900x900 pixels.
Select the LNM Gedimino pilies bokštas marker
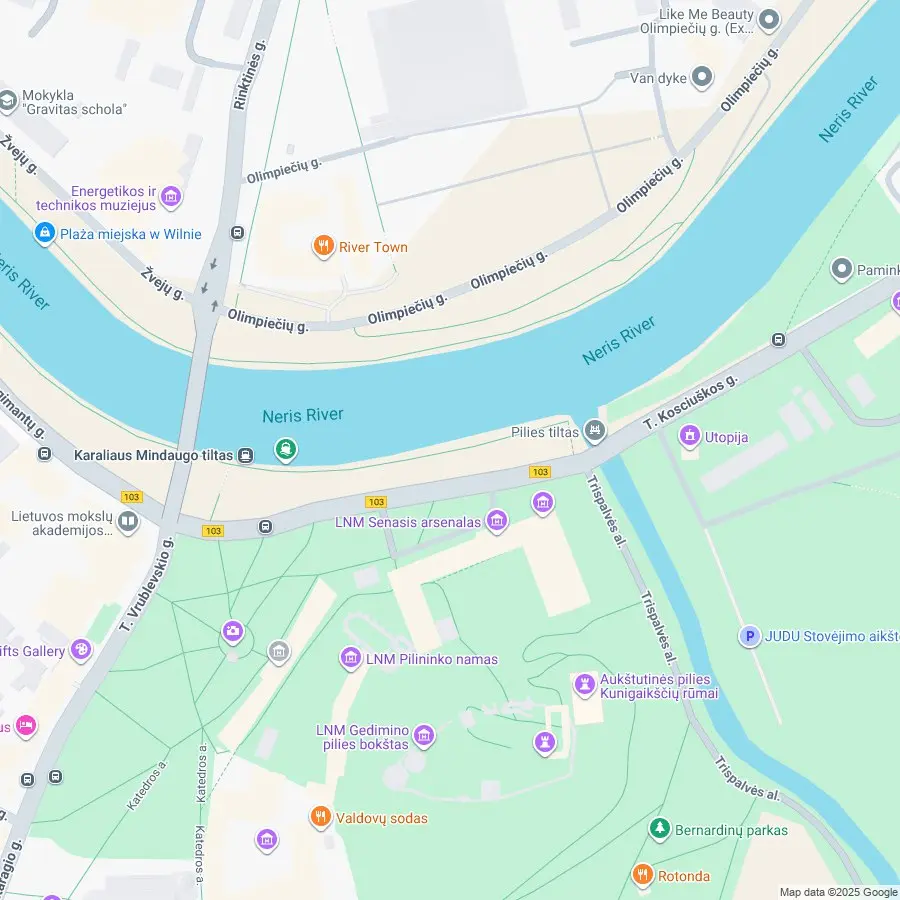424,736
